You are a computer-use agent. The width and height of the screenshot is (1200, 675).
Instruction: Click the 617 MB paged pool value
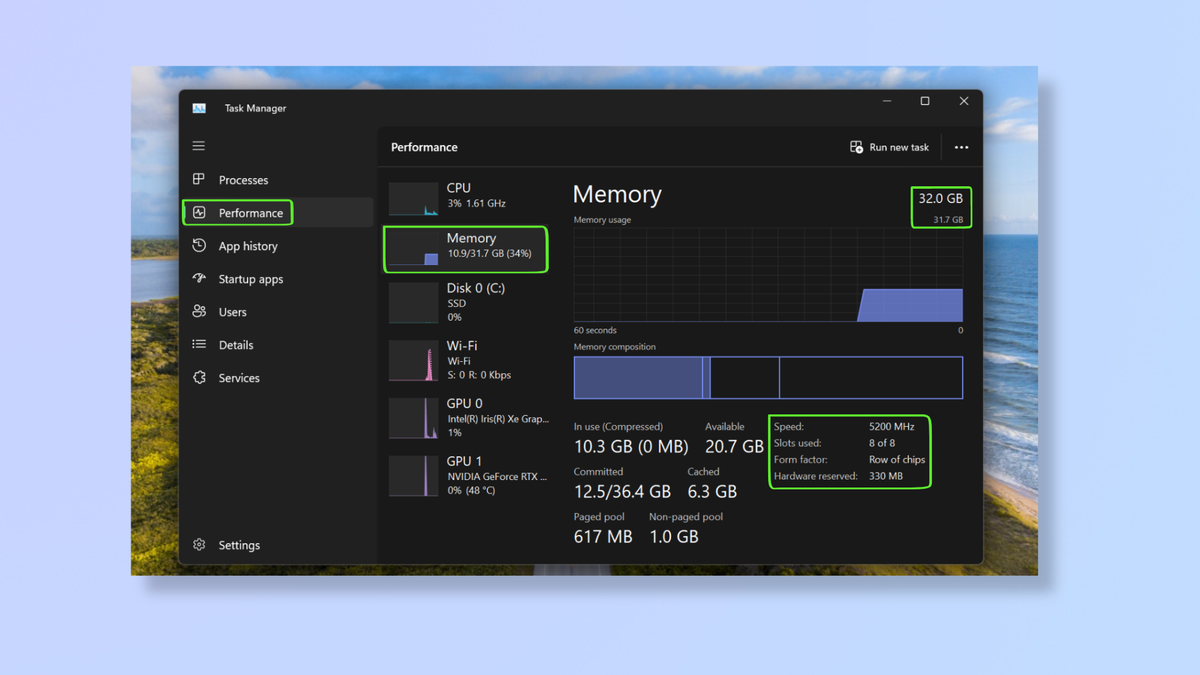(x=603, y=537)
